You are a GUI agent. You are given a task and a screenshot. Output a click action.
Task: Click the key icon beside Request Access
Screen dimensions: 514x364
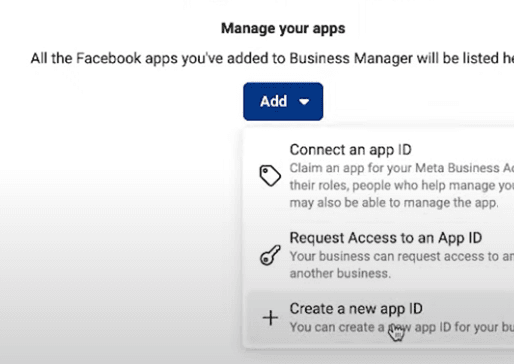[x=270, y=255]
